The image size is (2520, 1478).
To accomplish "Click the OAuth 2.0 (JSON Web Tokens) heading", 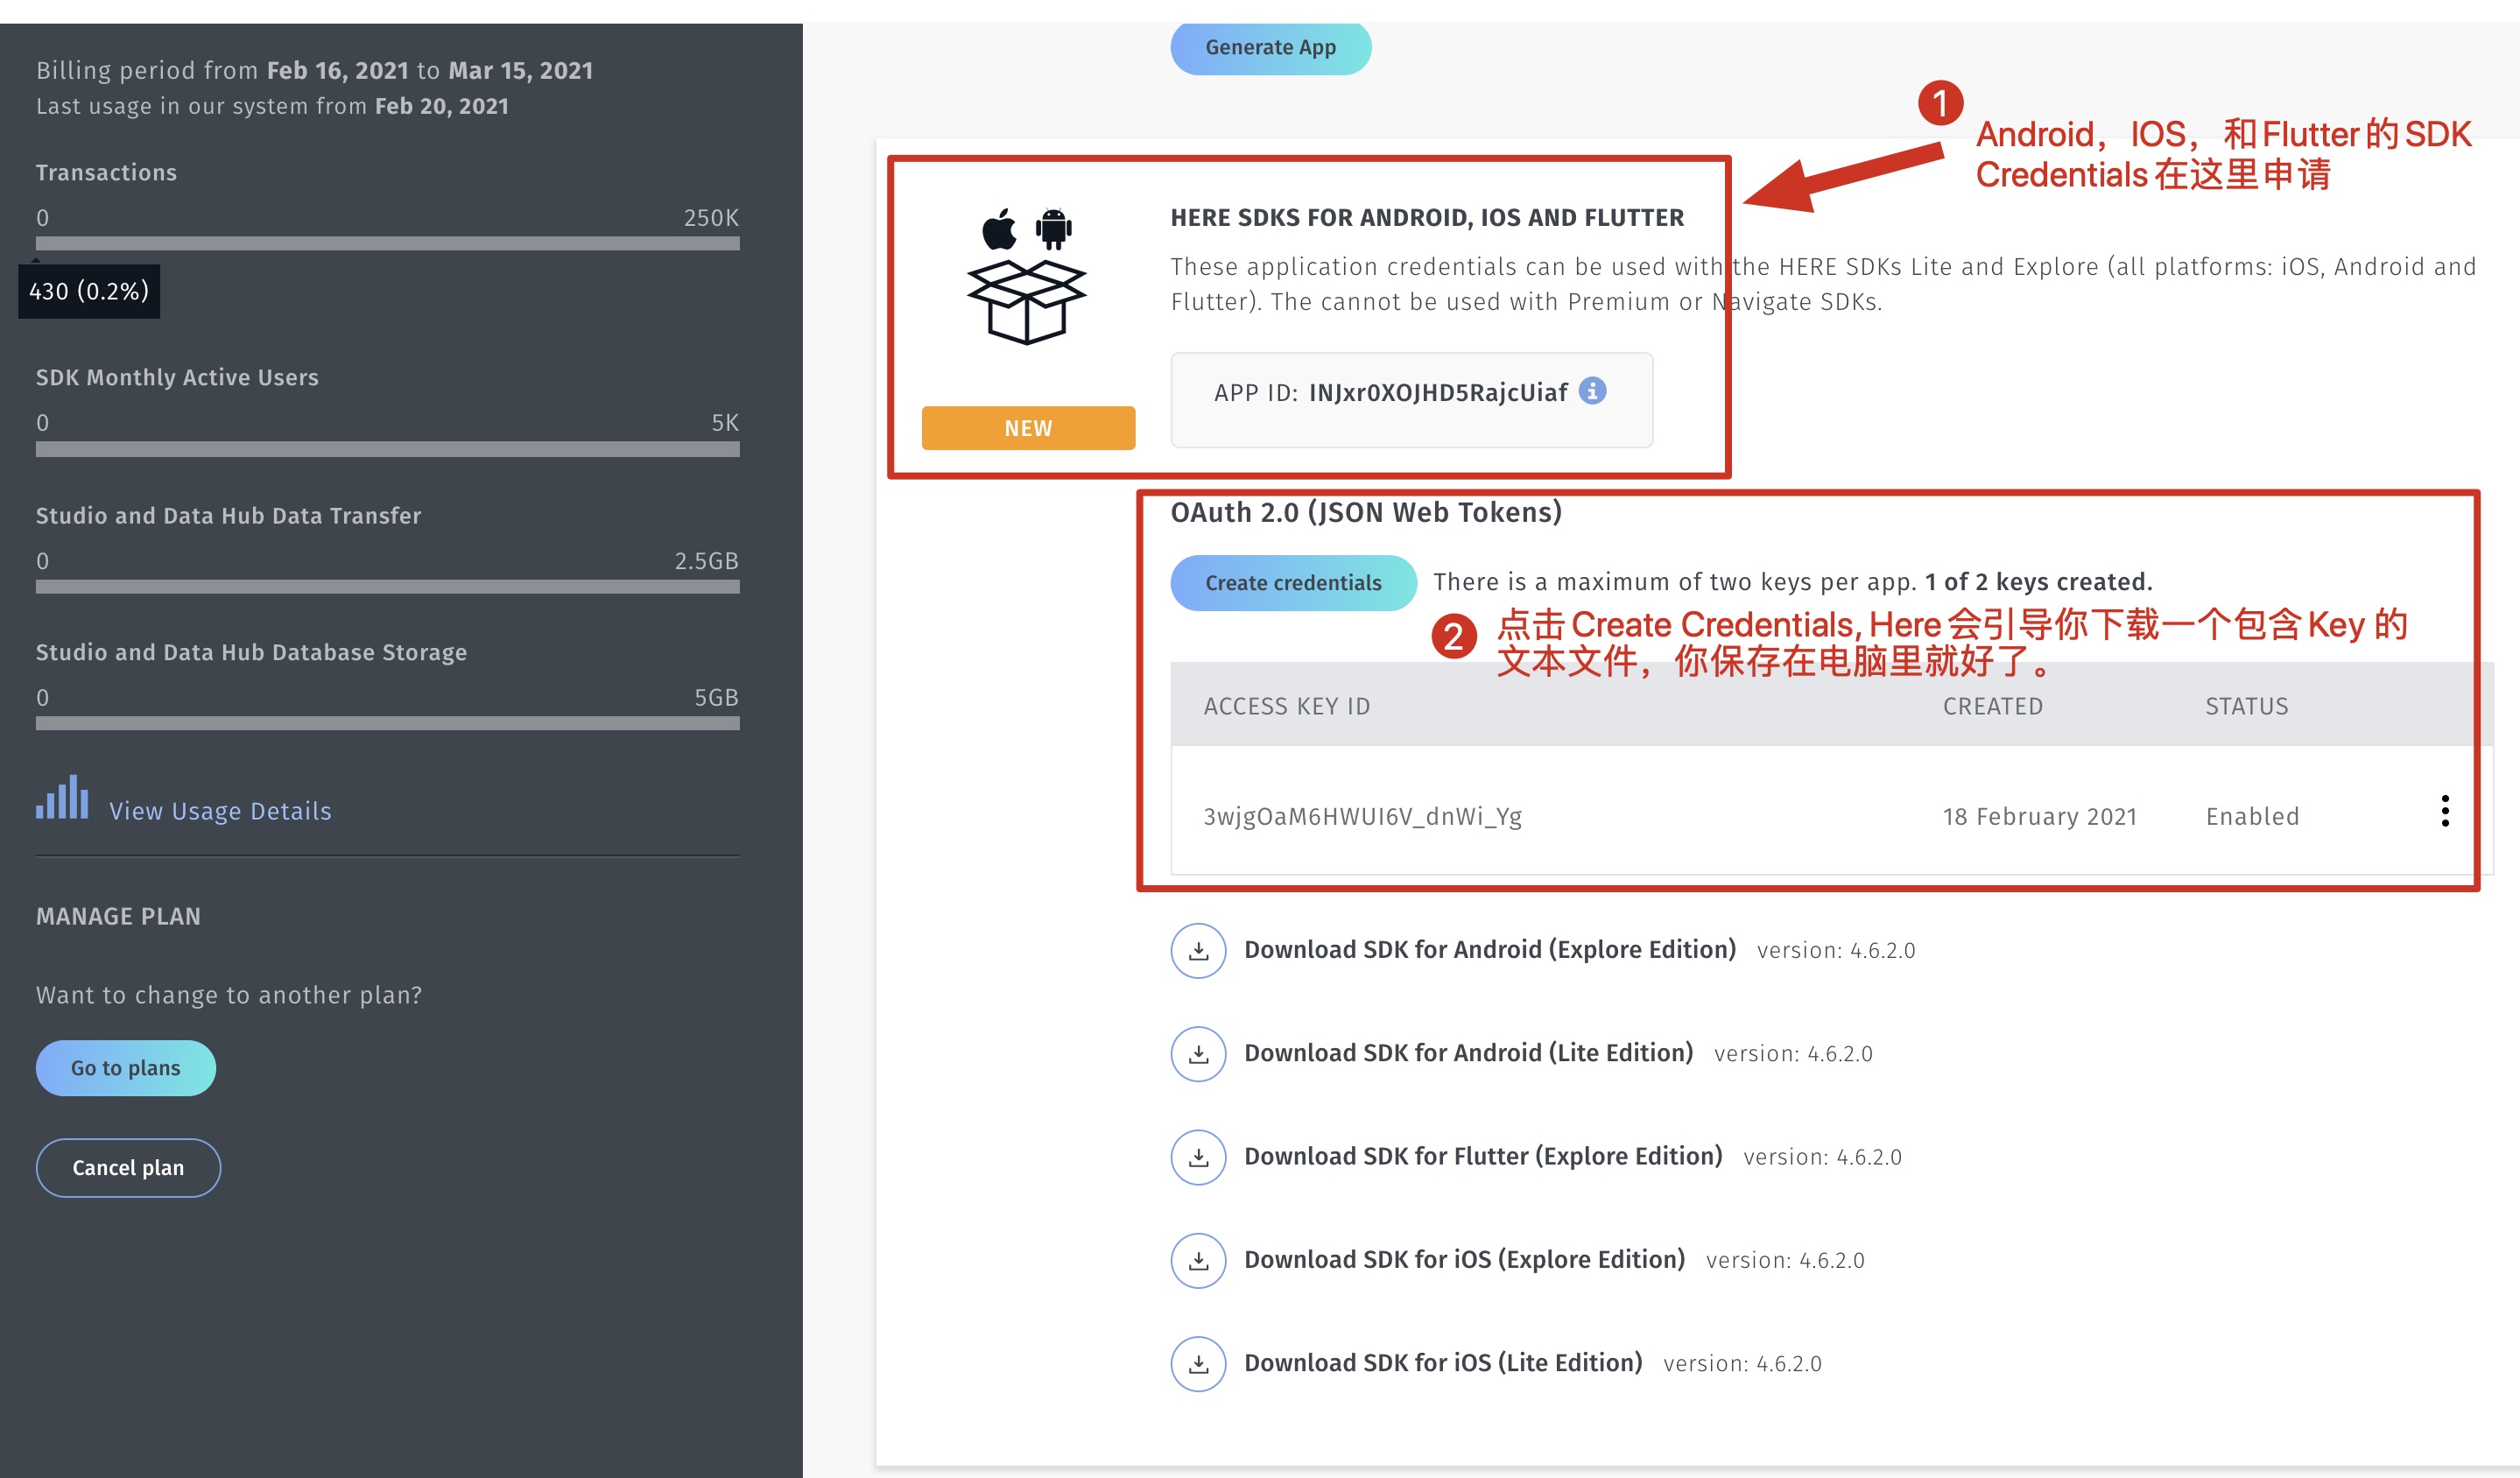I will tap(1366, 512).
